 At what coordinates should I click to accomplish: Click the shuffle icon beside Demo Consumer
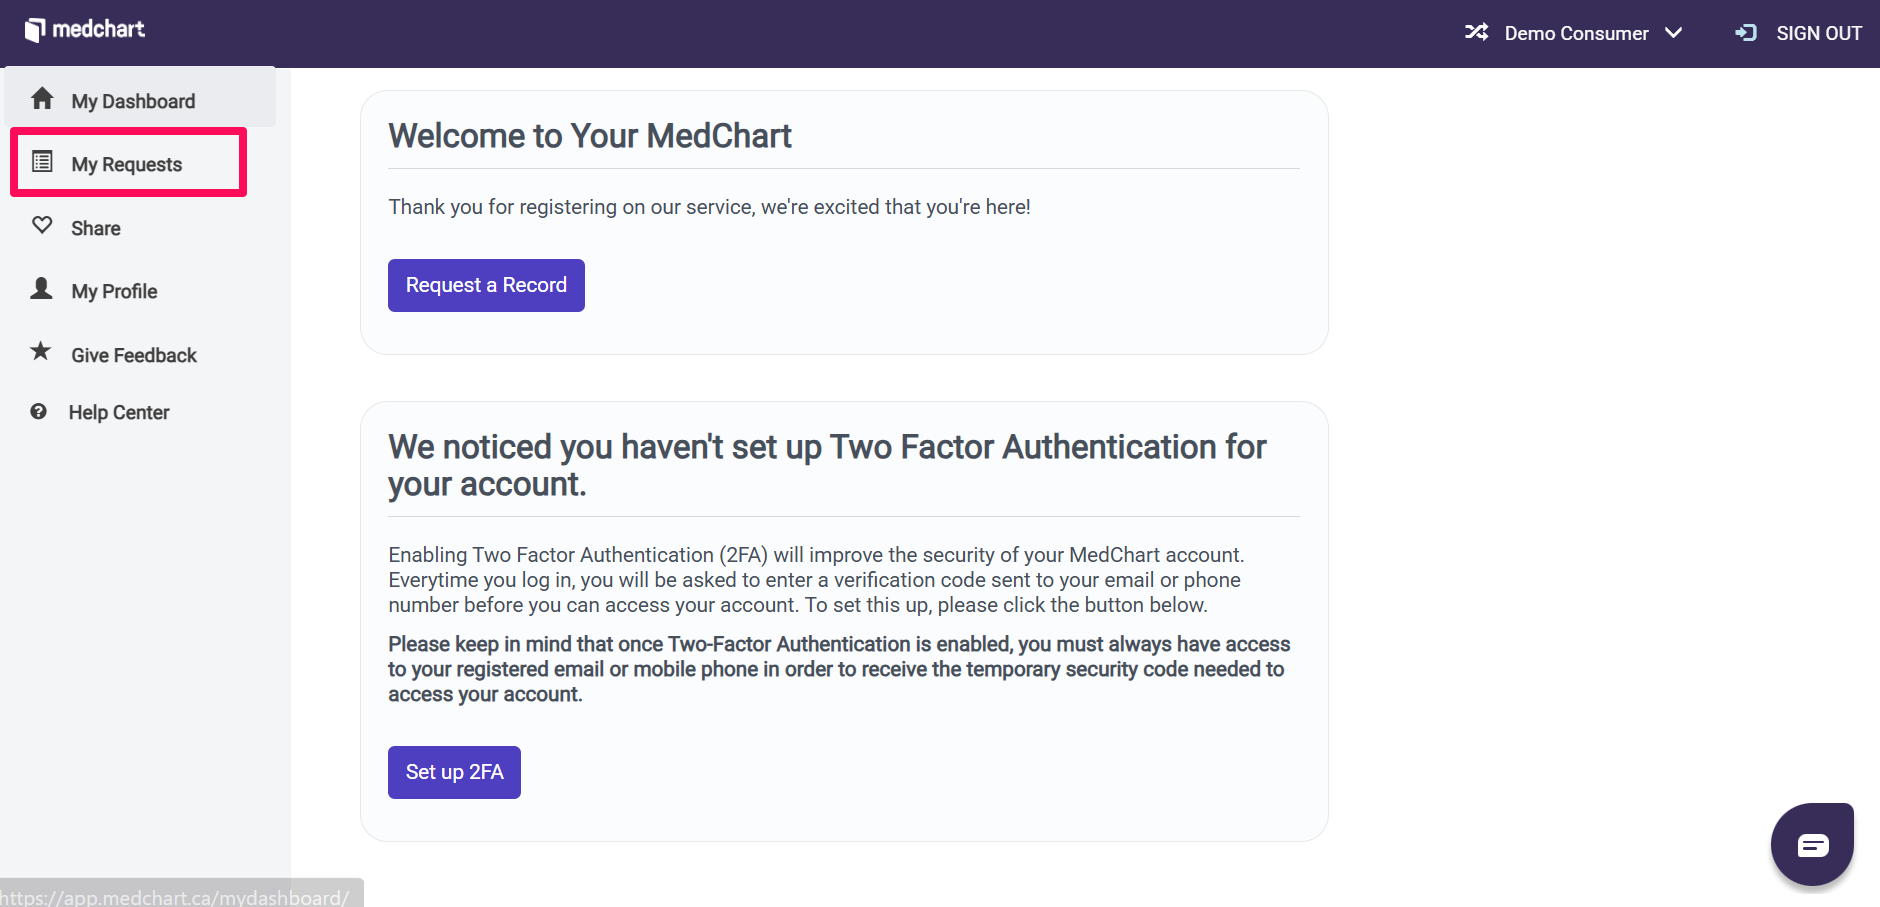[1476, 32]
